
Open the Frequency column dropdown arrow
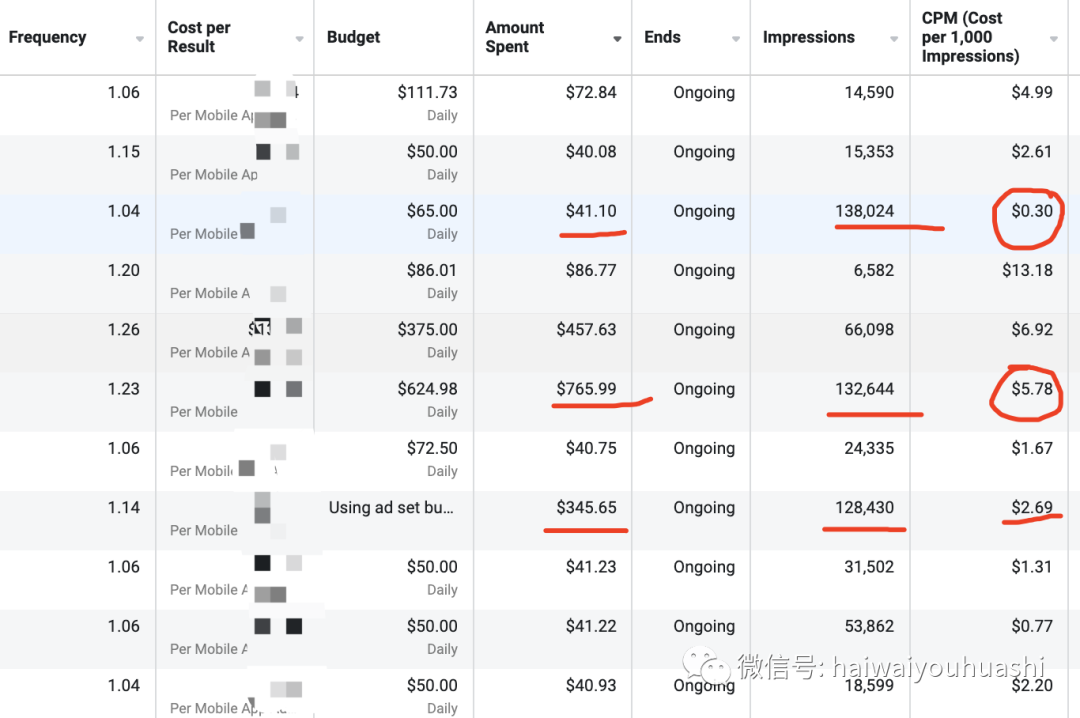point(140,39)
